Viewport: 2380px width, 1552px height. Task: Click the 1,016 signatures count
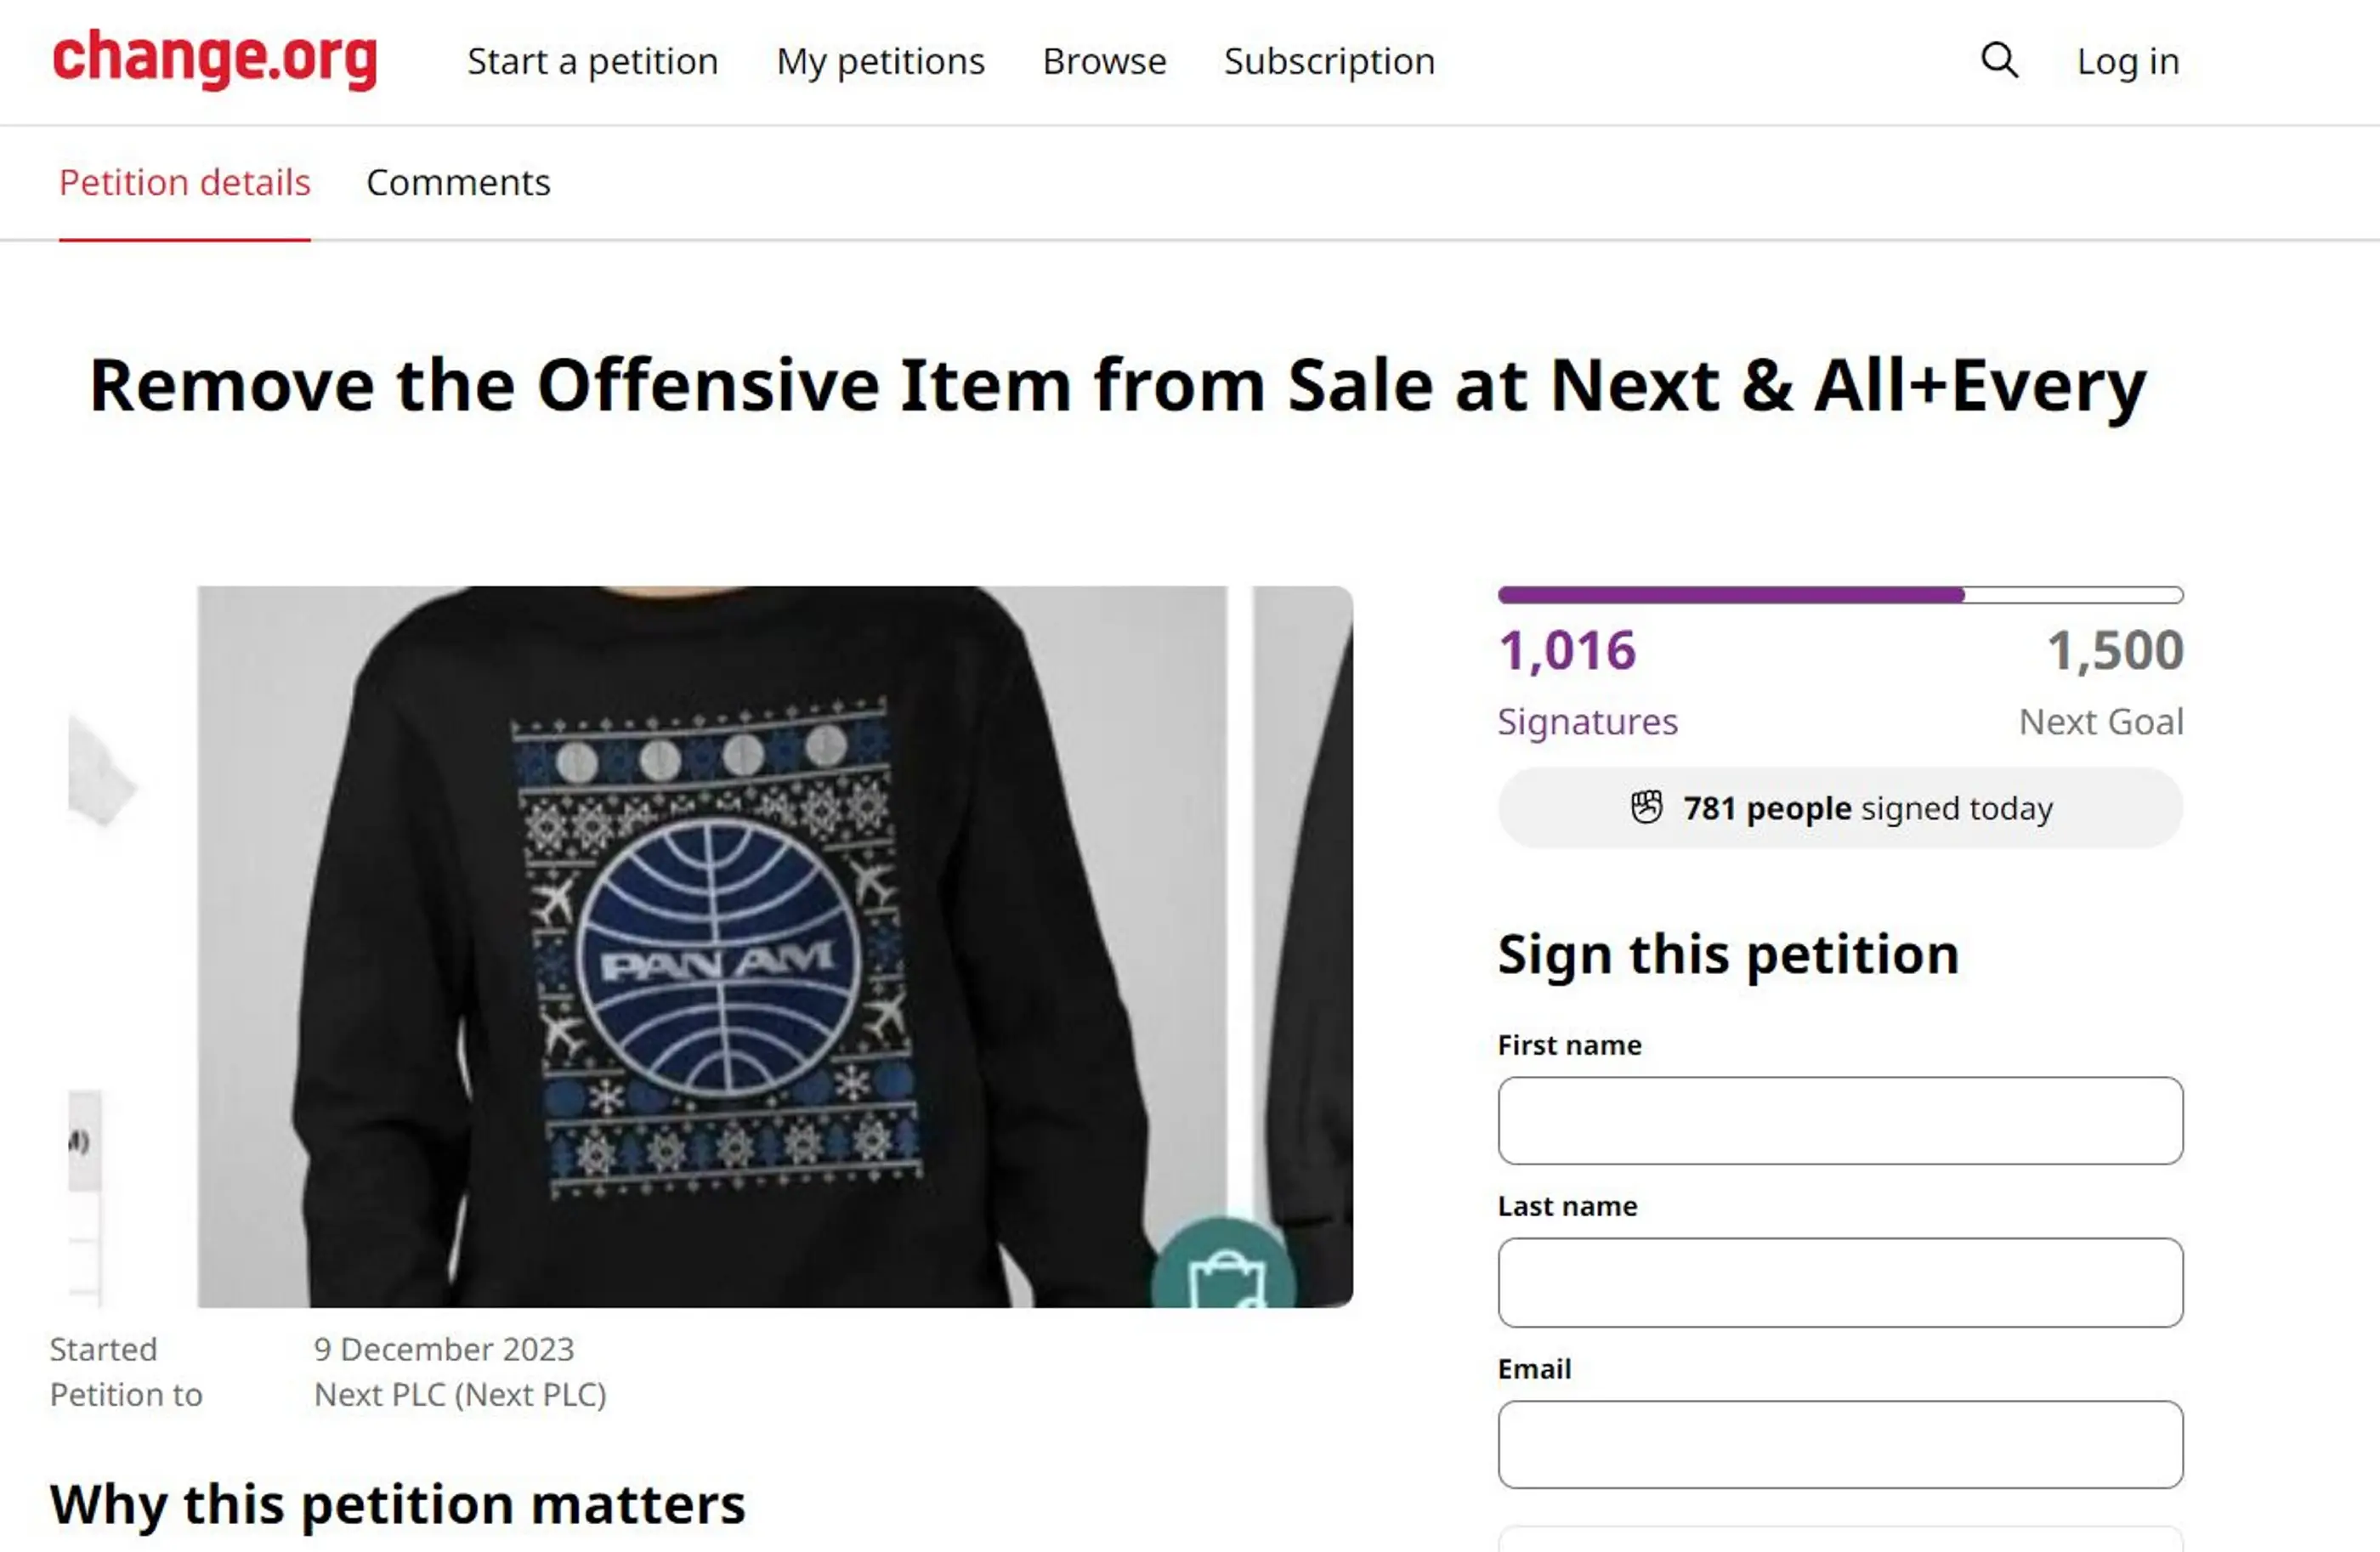click(x=1566, y=650)
